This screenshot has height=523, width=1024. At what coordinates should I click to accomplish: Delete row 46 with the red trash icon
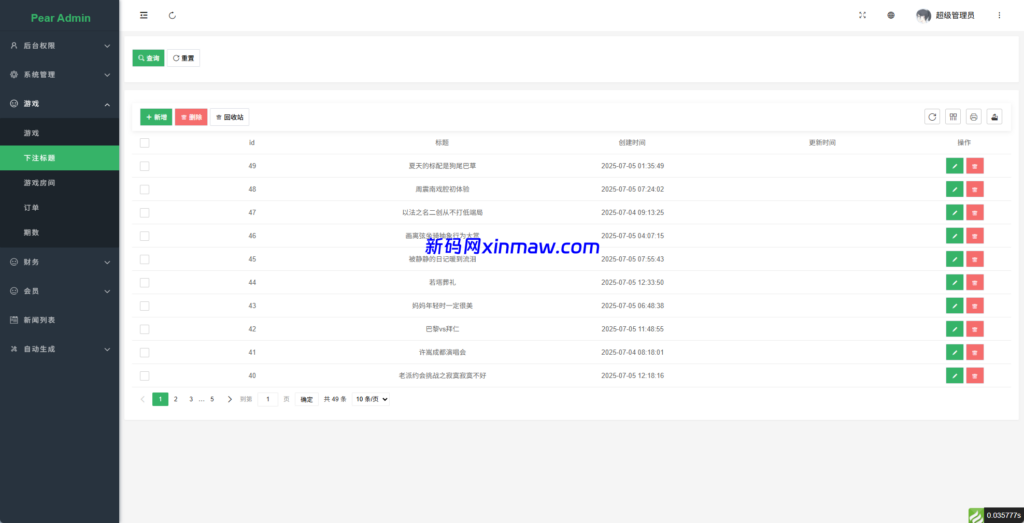click(975, 236)
